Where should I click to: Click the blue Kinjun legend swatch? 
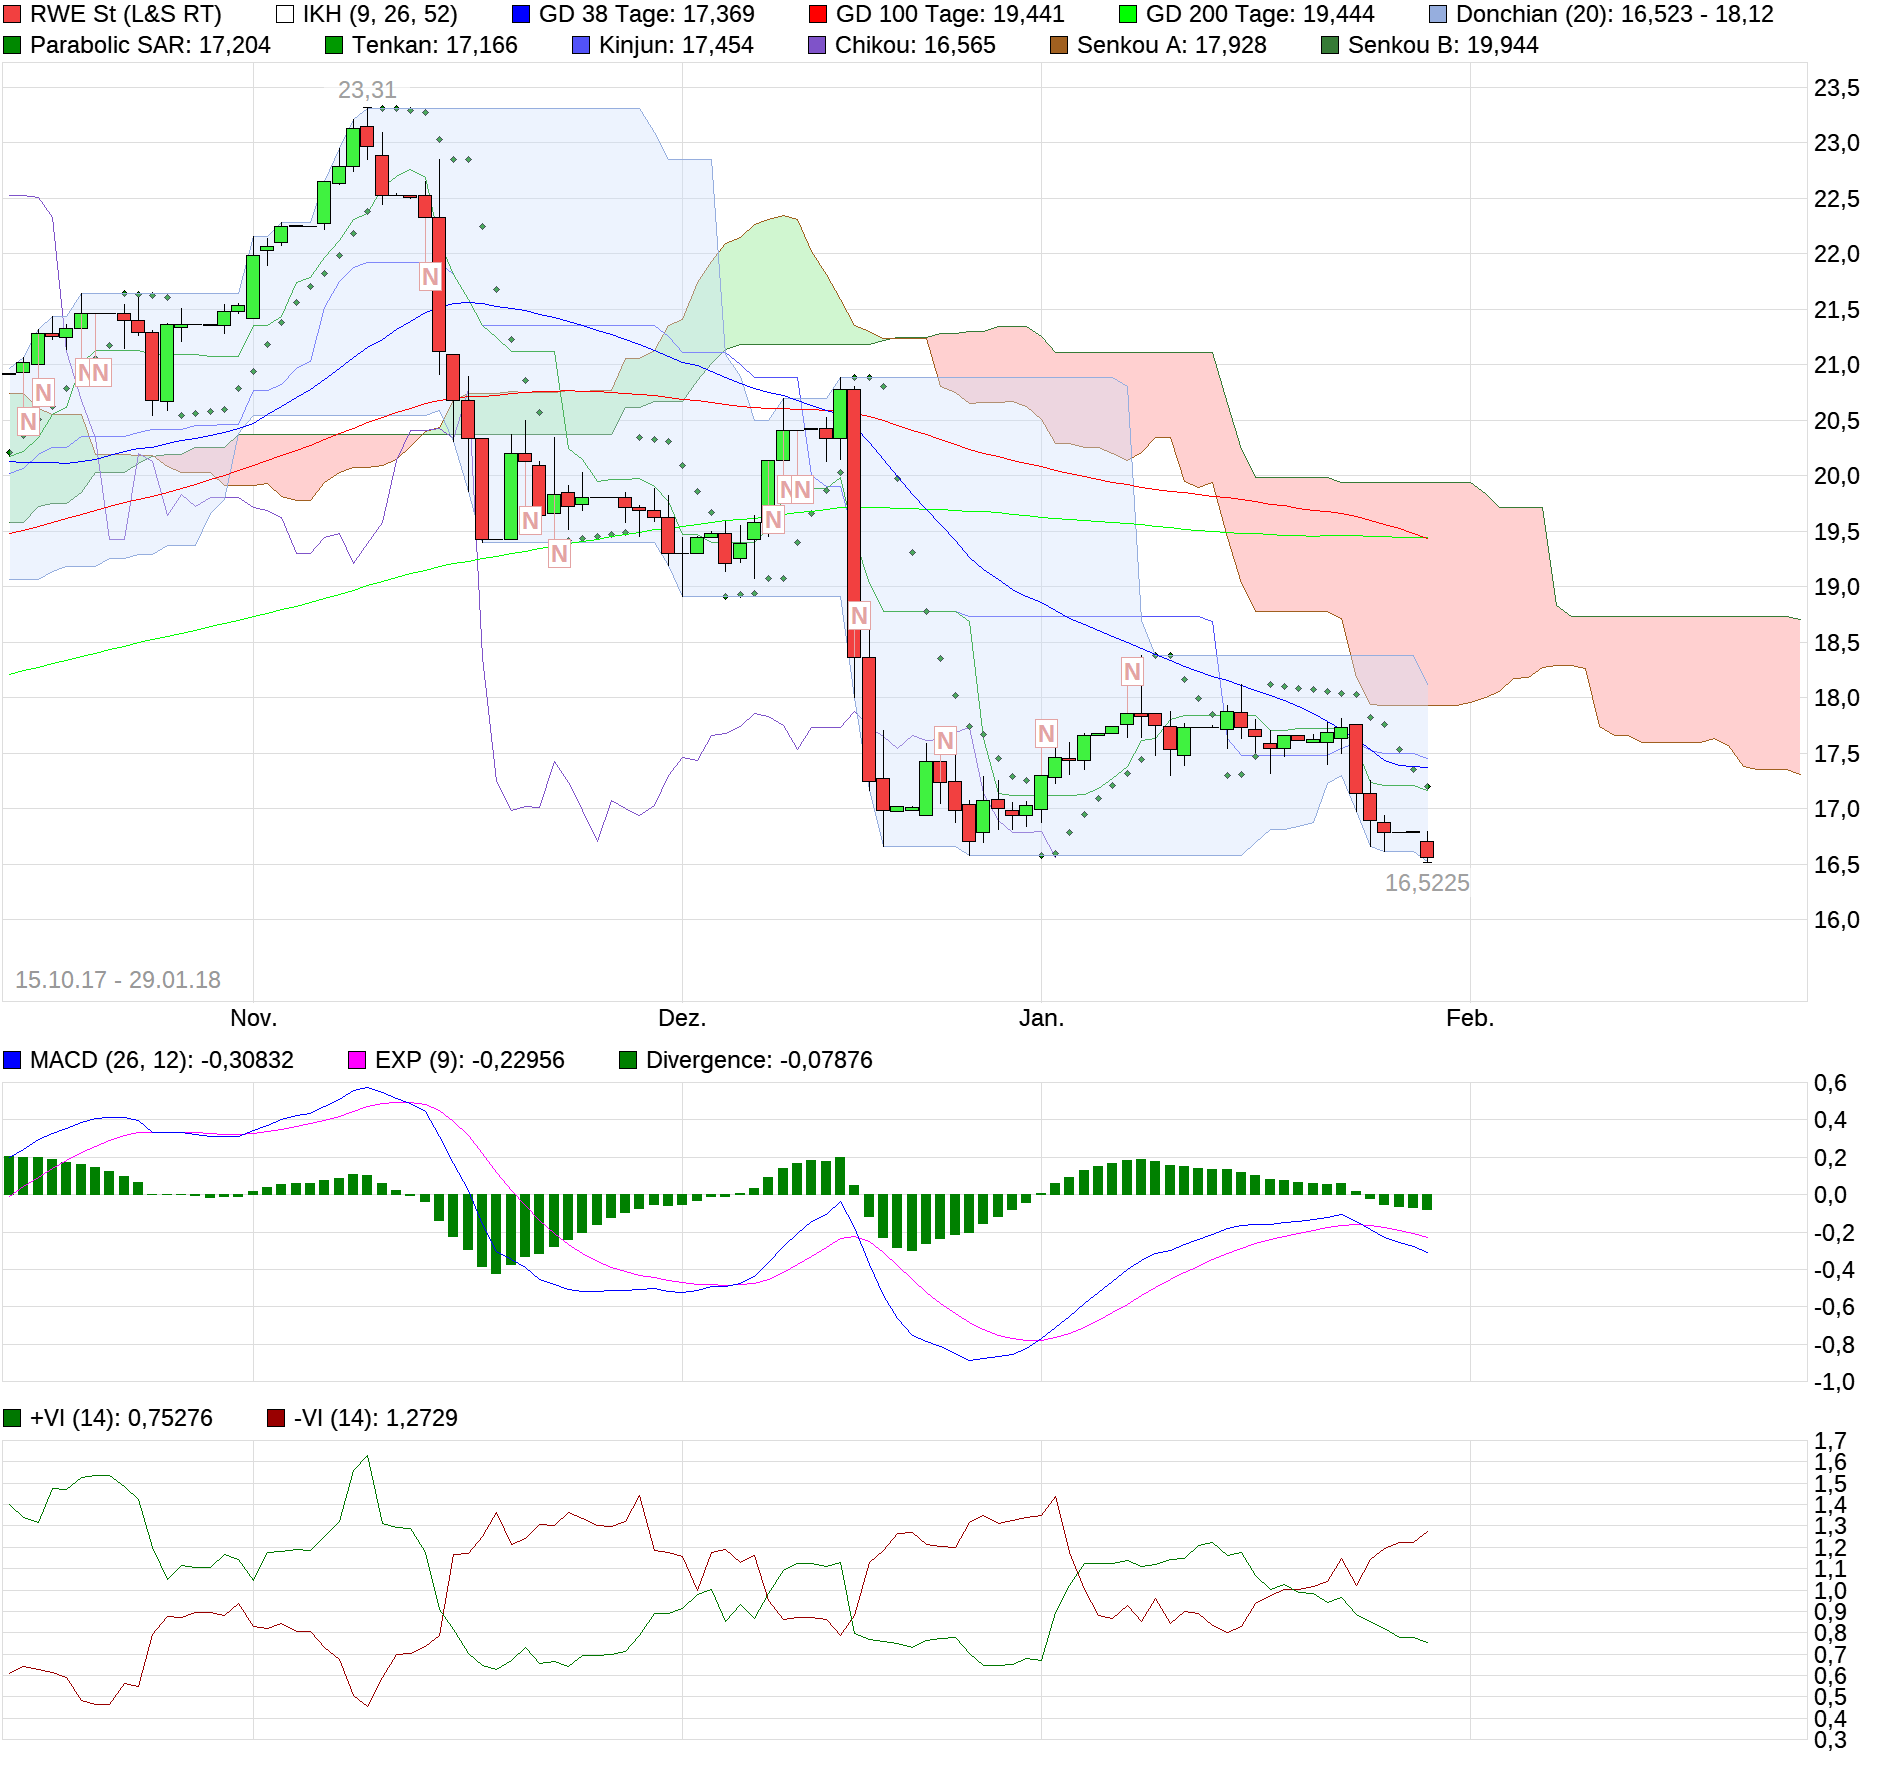pyautogui.click(x=581, y=45)
